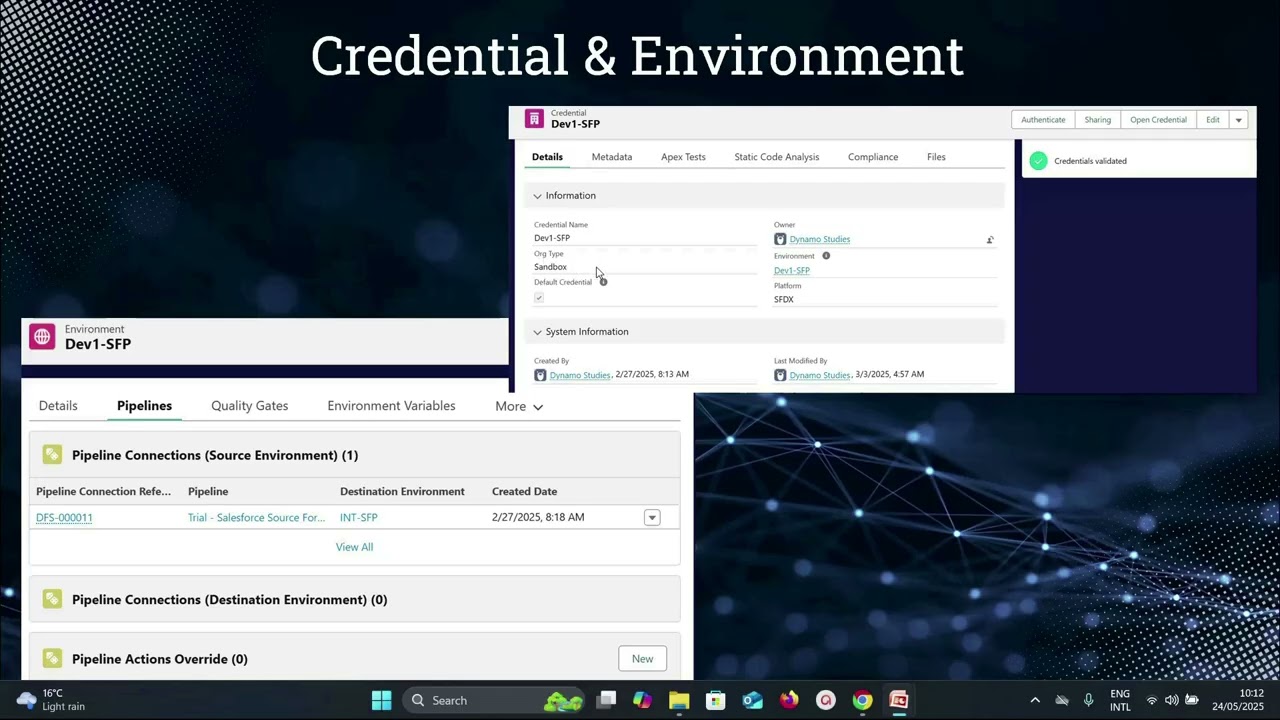This screenshot has width=1280, height=720.
Task: Open the credential actions dropdown next to Edit
Action: pos(1238,120)
